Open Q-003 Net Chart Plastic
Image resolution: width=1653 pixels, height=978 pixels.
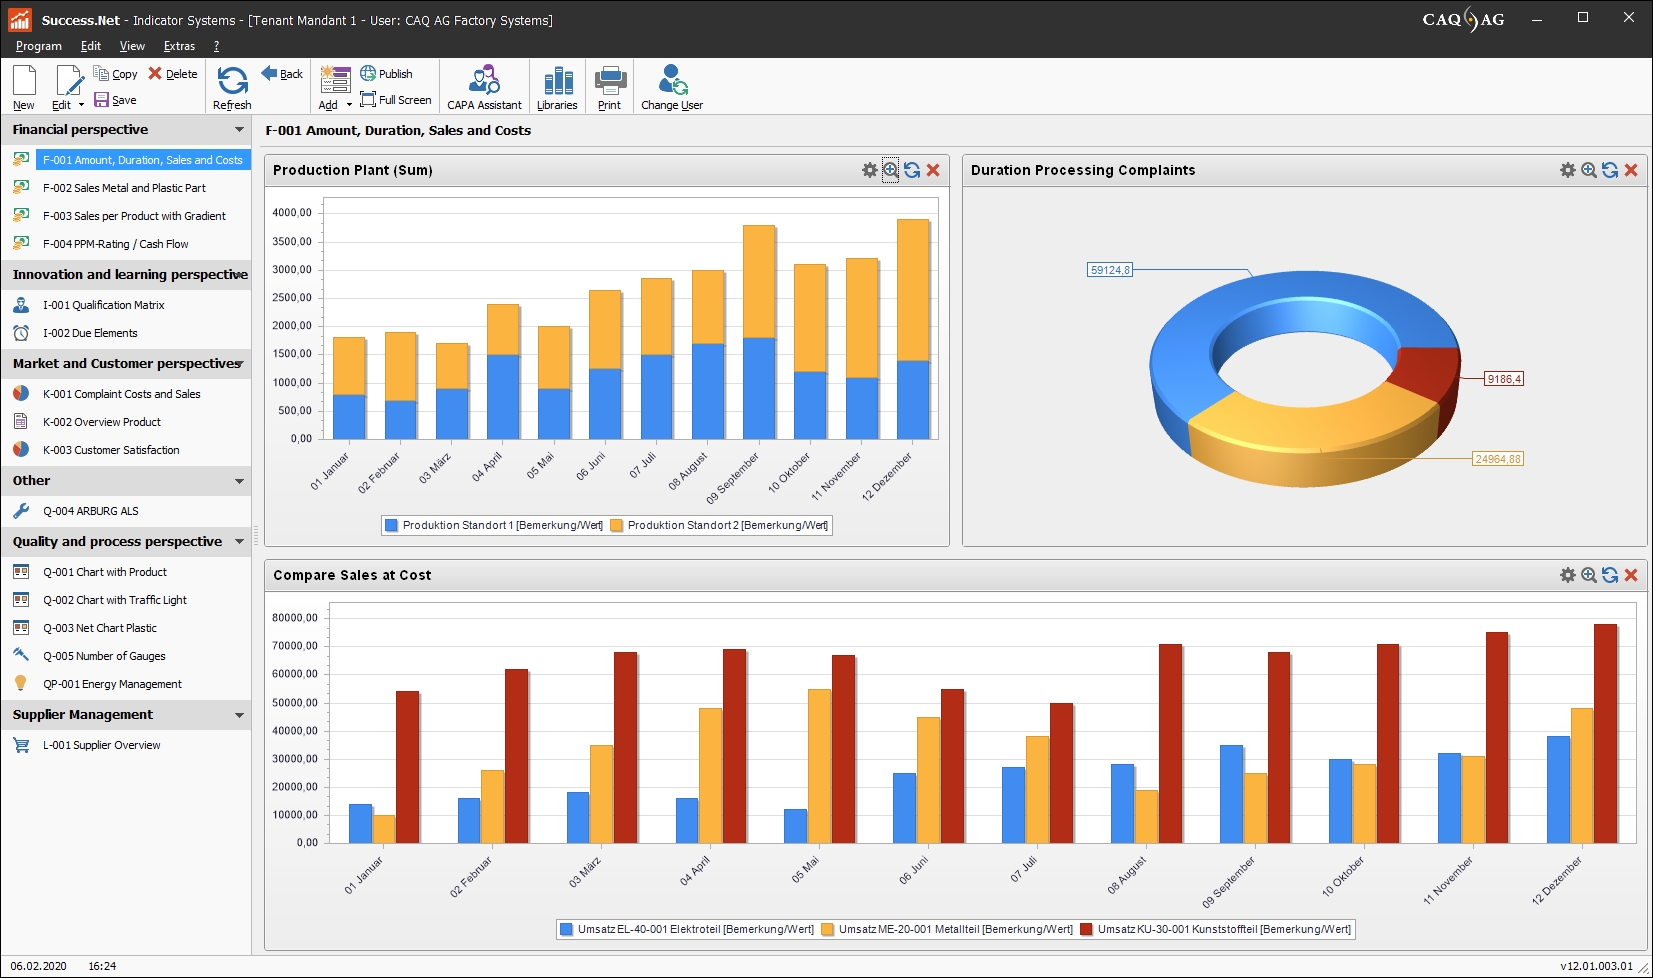coord(99,628)
